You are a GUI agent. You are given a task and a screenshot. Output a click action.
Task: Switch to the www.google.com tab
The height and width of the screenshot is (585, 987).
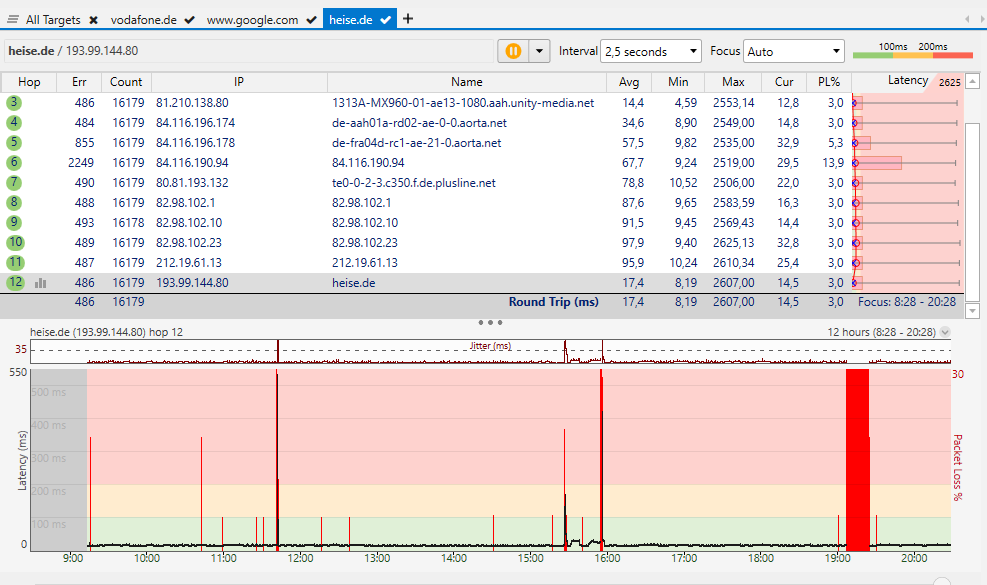(x=252, y=19)
